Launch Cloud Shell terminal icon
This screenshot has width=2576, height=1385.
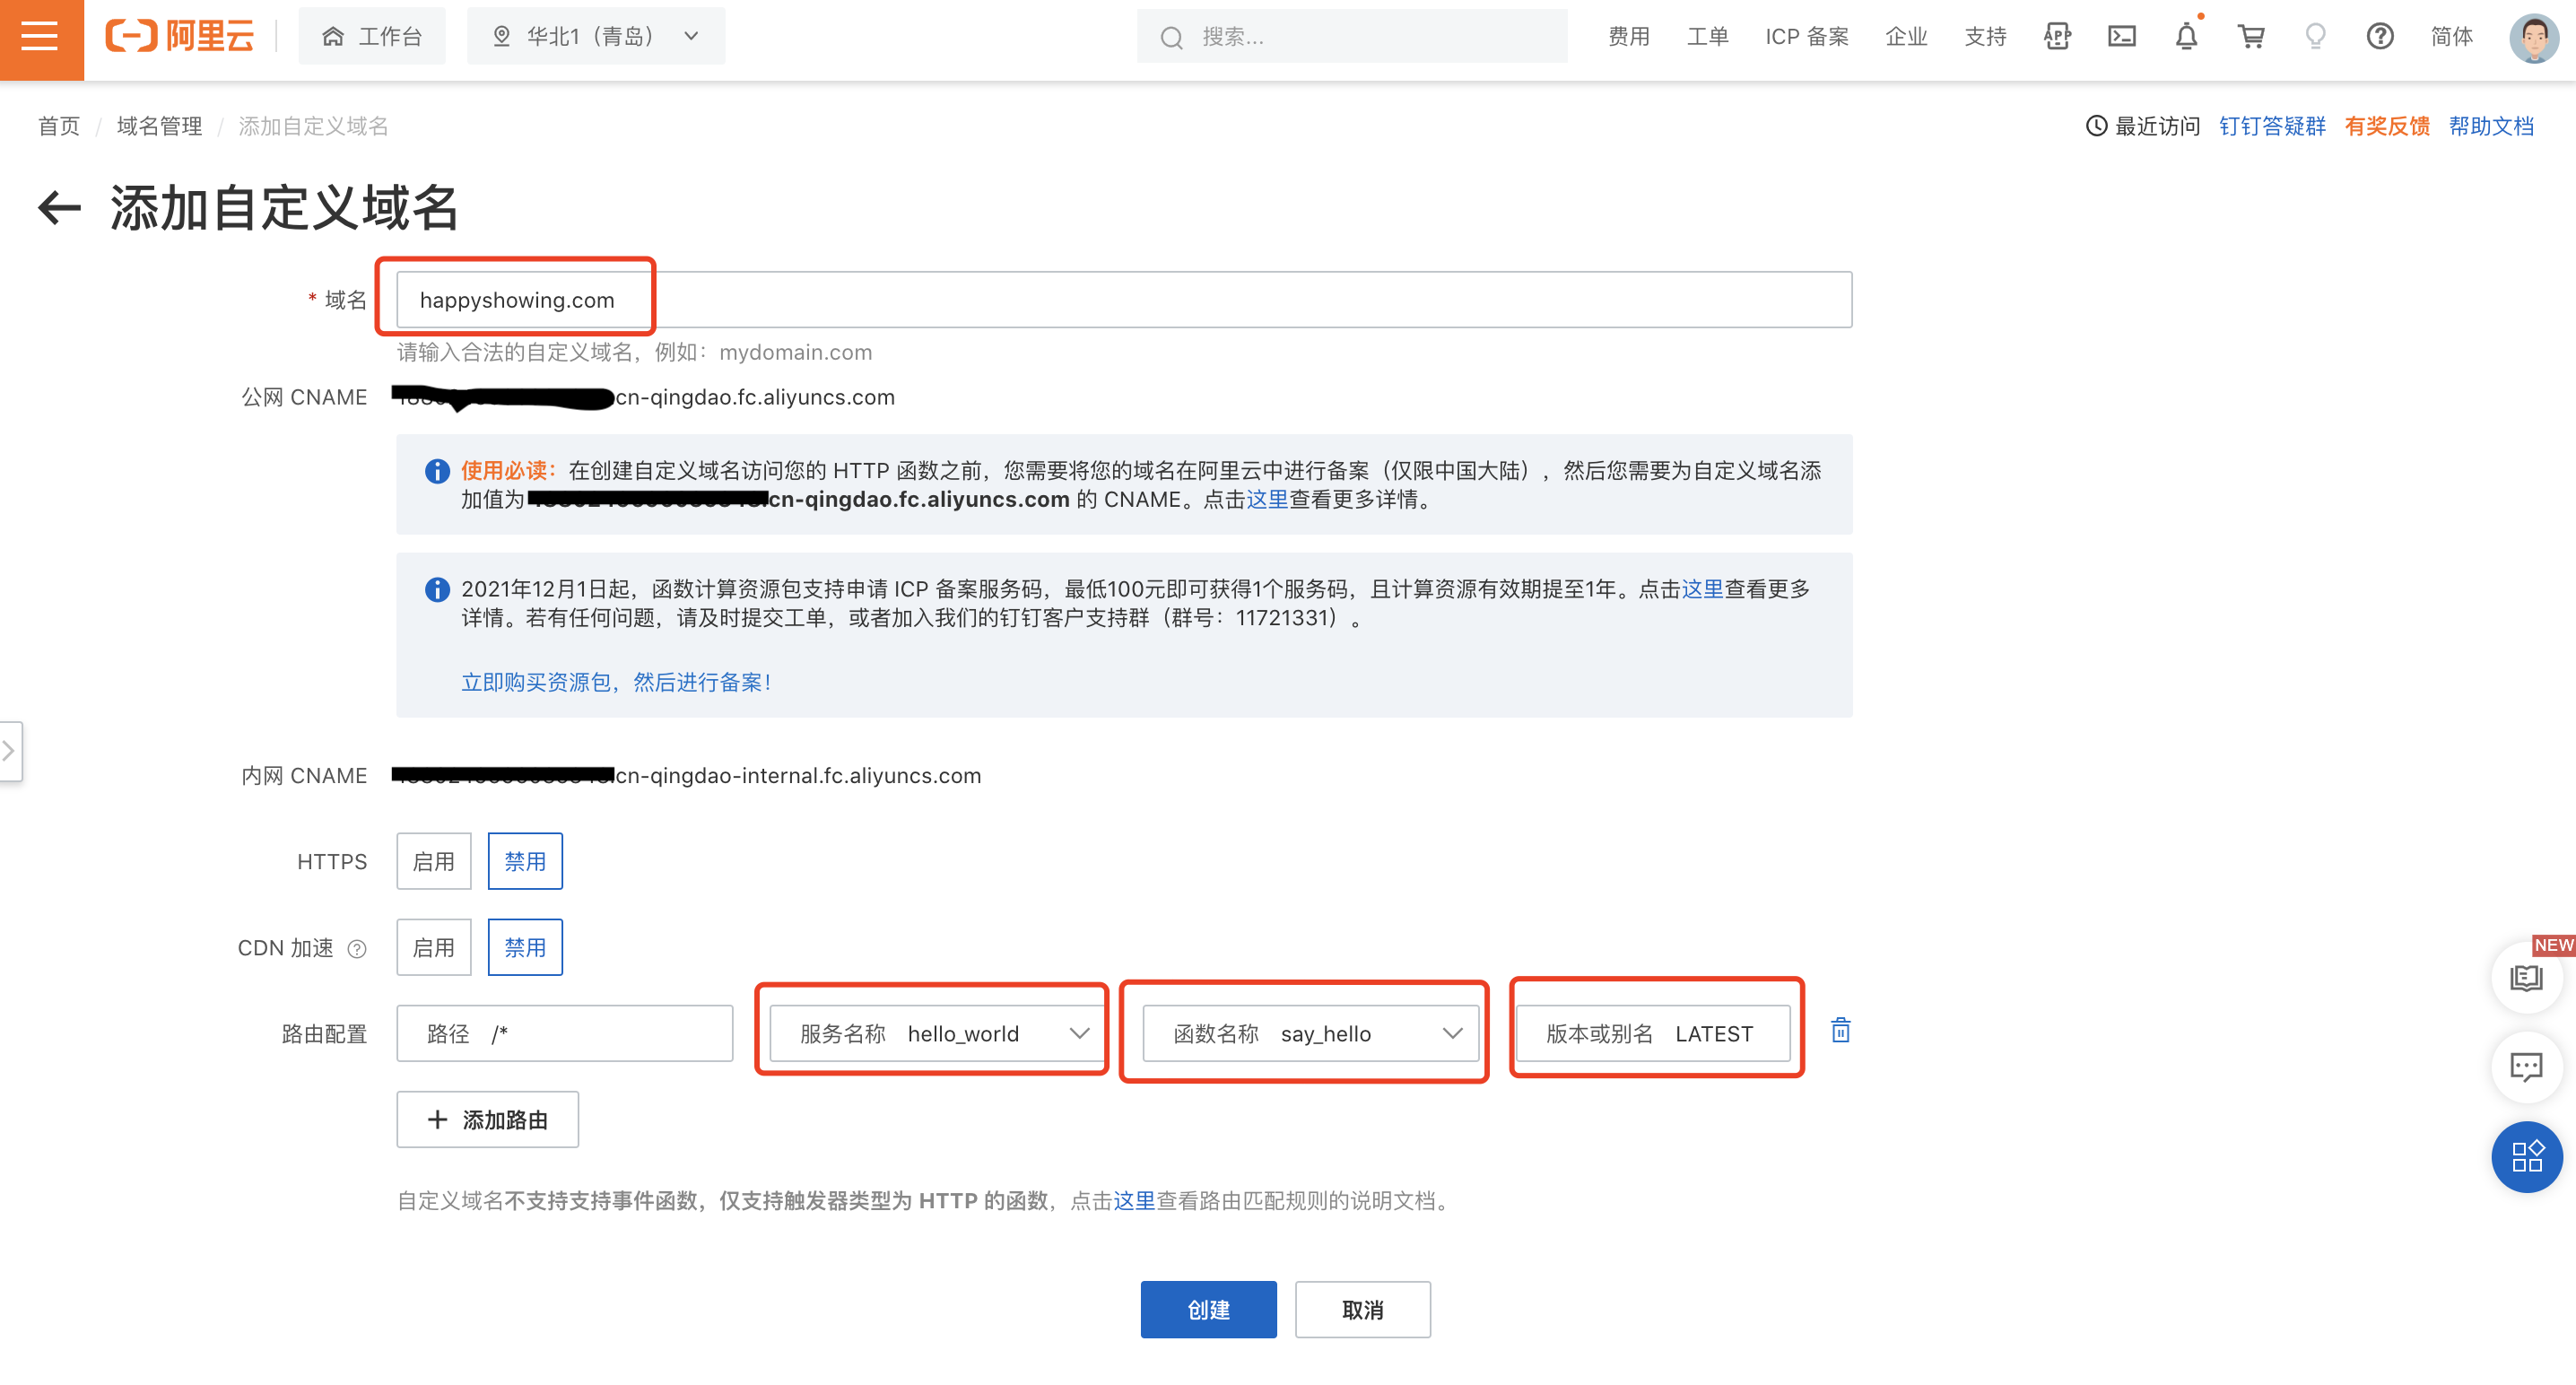coord(2122,37)
